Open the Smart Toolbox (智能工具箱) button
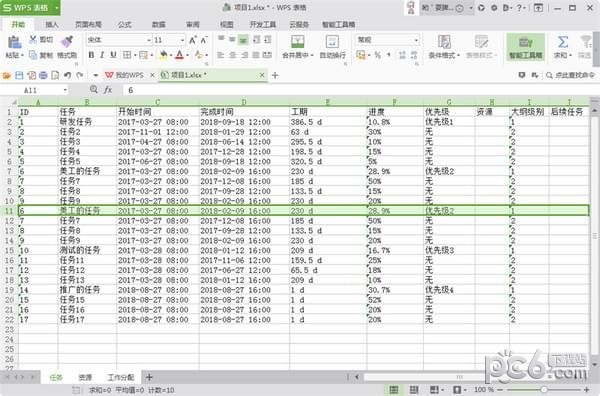The height and width of the screenshot is (396, 600). tap(525, 46)
